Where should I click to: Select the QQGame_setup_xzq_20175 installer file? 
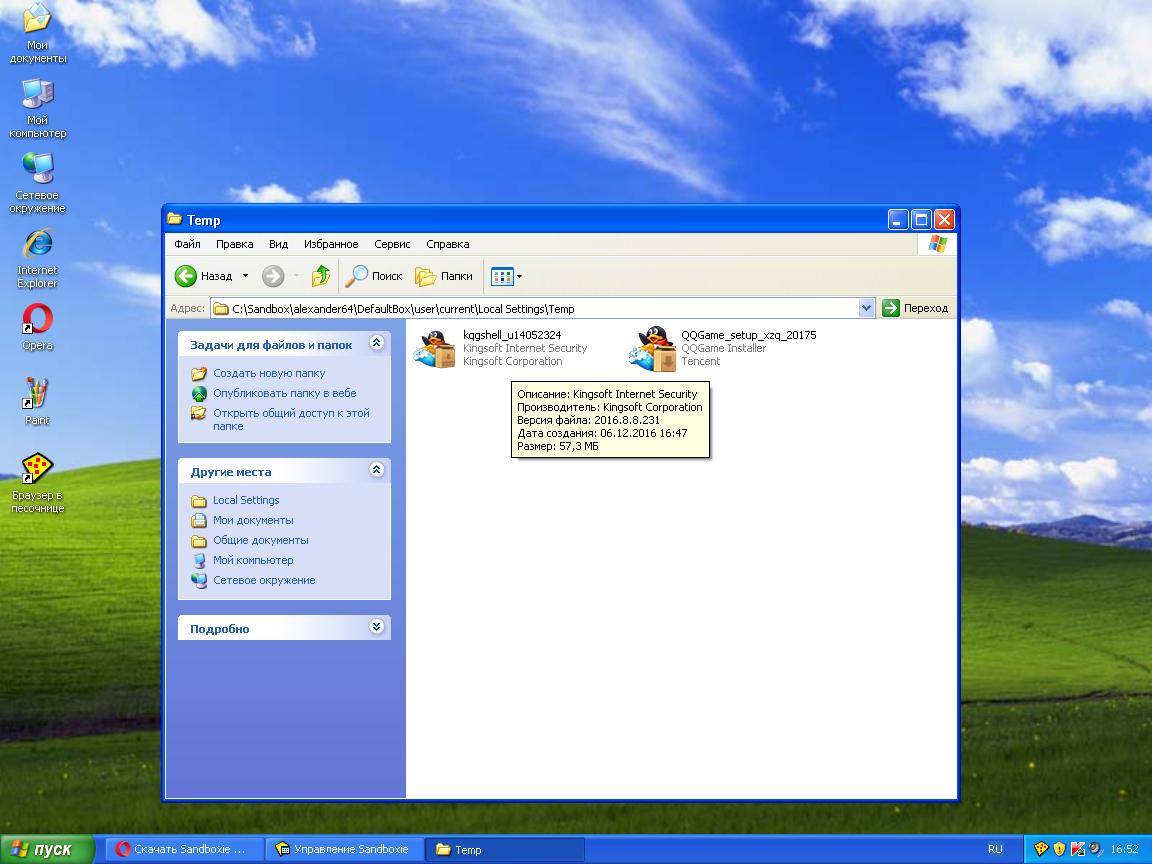[654, 348]
